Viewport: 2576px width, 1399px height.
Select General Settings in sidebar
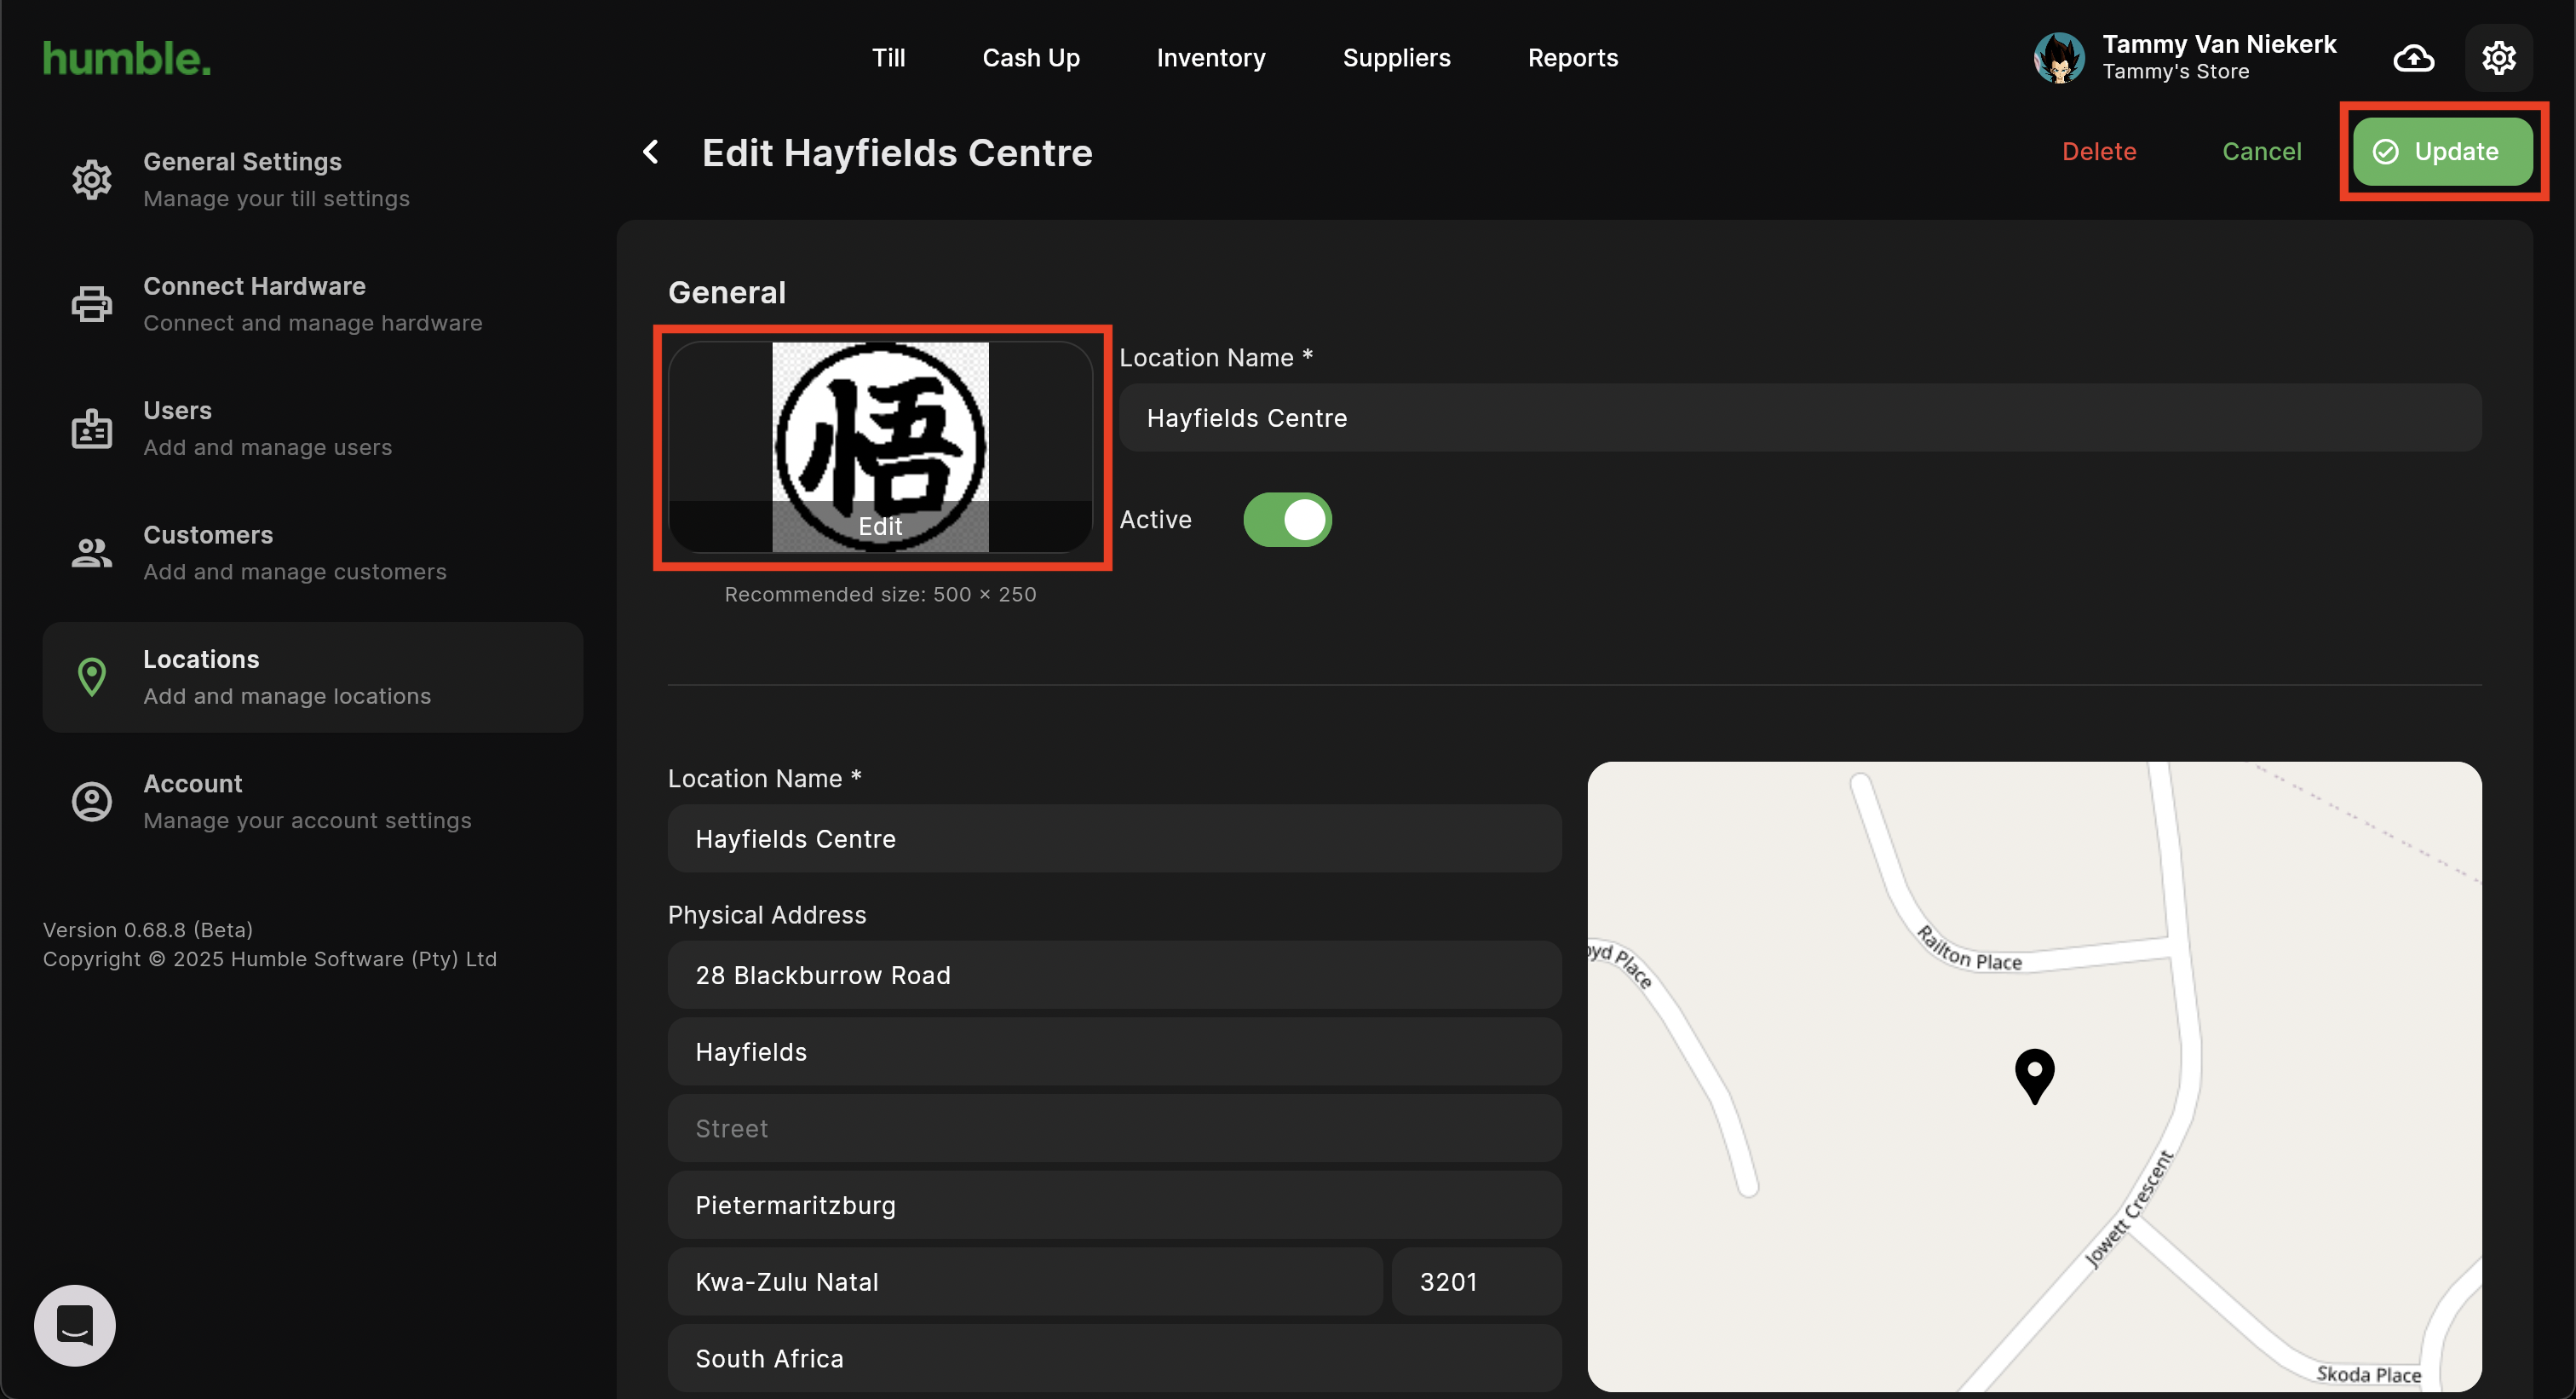312,180
